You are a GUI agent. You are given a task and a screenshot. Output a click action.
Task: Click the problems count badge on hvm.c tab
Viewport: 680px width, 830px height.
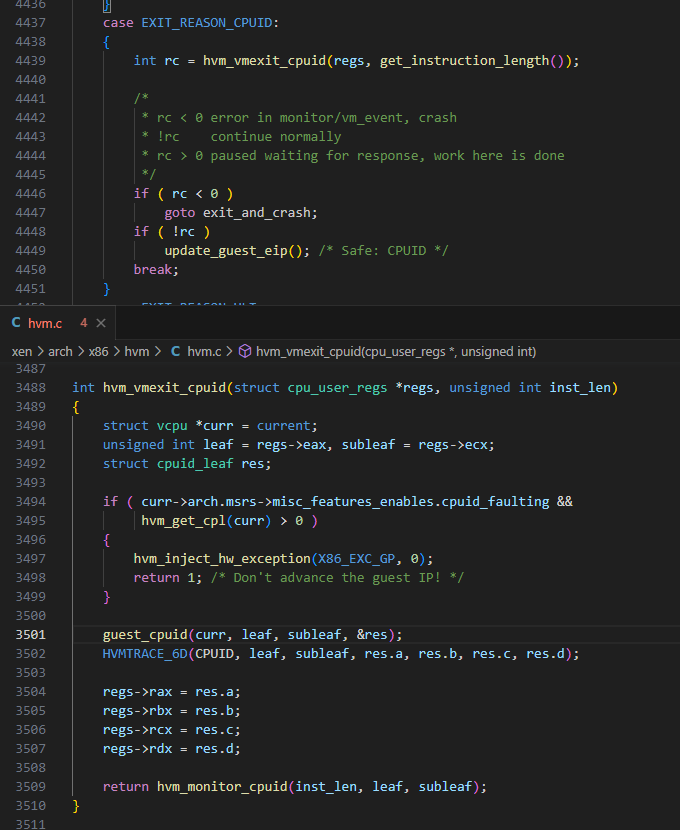coord(83,323)
